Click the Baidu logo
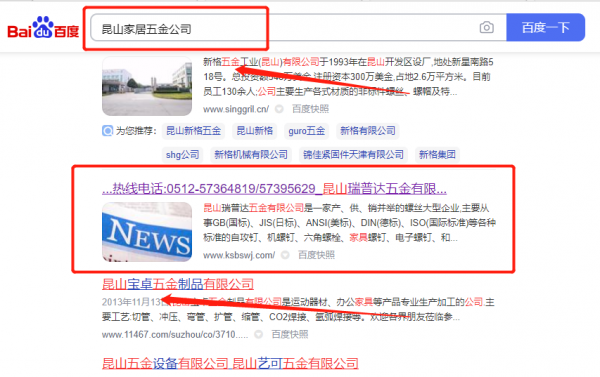Screen dimensions: 600x377 (x=43, y=28)
